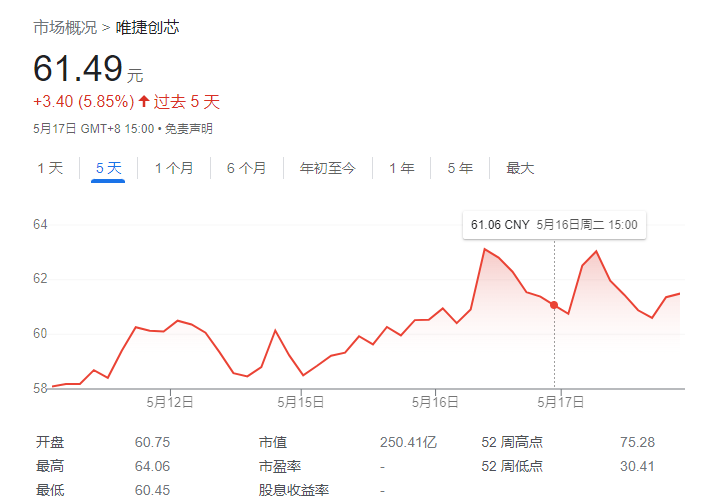Switch to the 1 个月 tab
Image resolution: width=706 pixels, height=503 pixels.
(174, 168)
